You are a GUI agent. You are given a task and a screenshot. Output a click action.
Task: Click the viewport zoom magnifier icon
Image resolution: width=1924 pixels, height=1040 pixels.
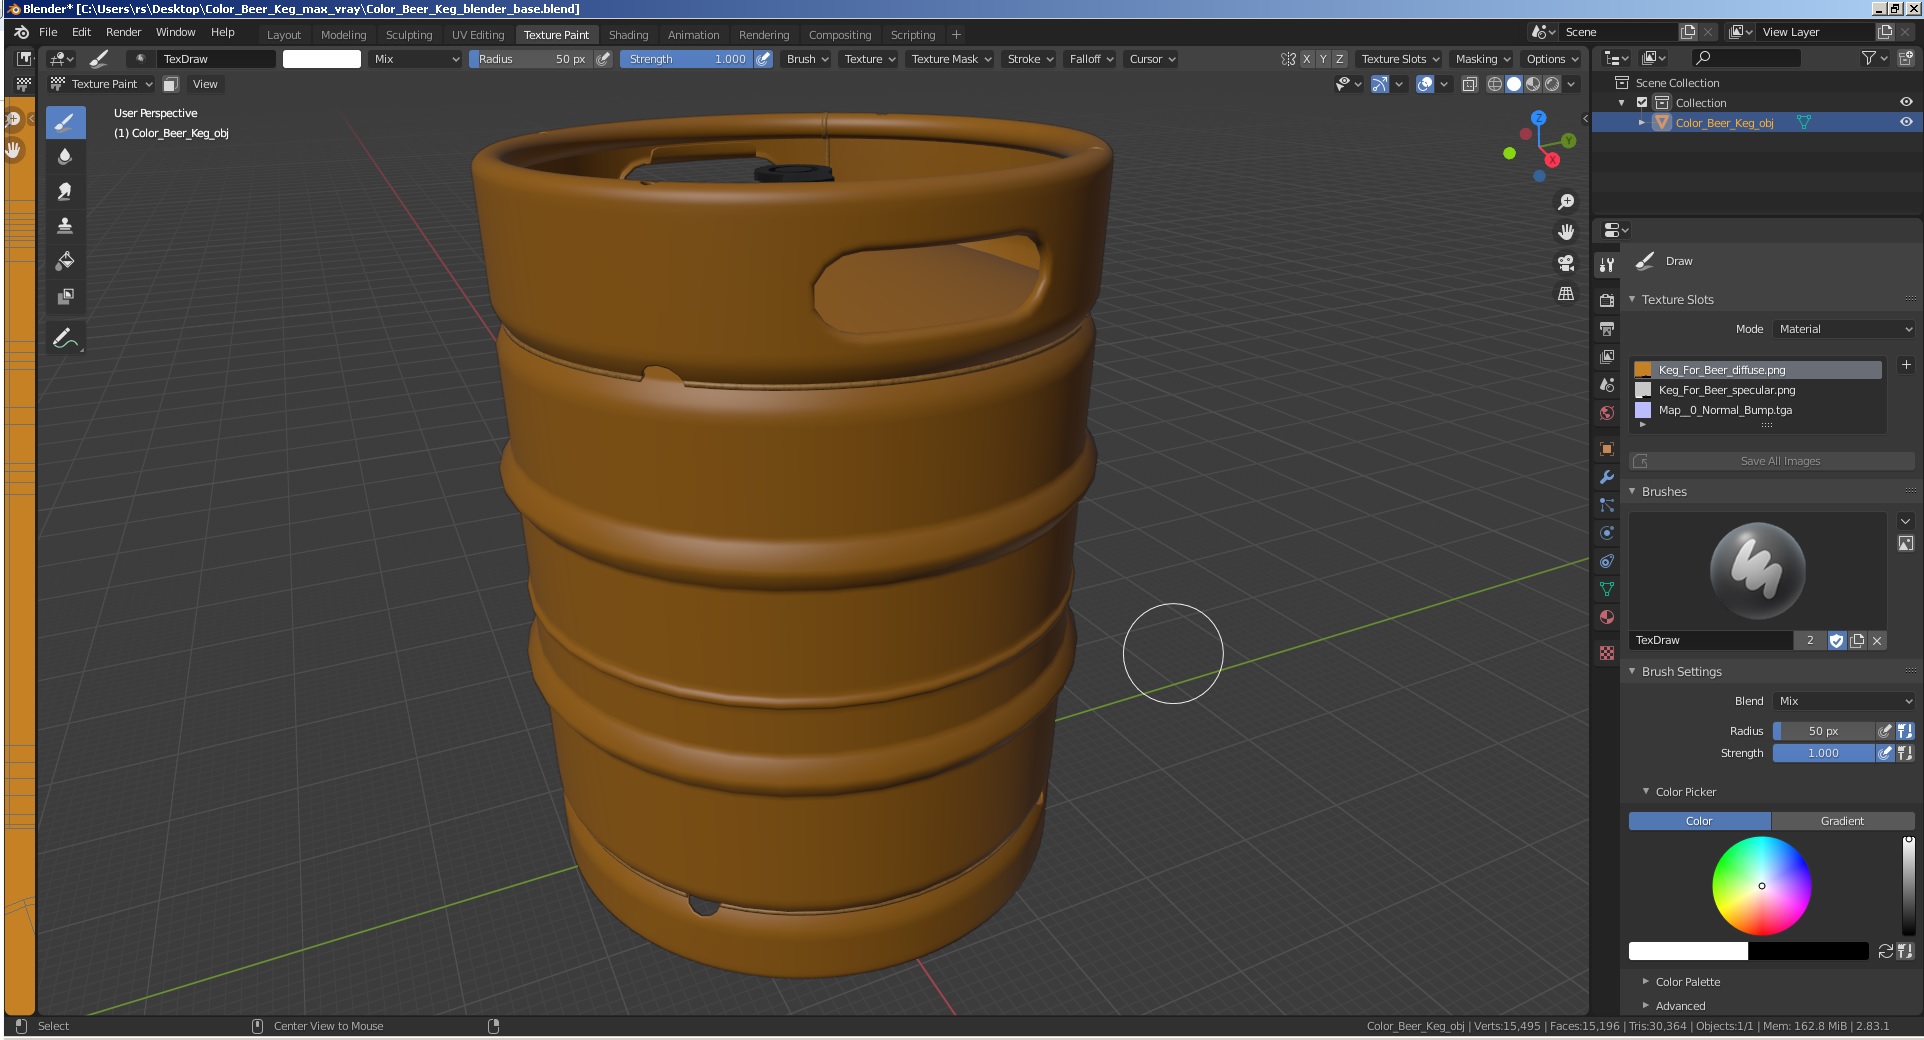(x=1566, y=202)
